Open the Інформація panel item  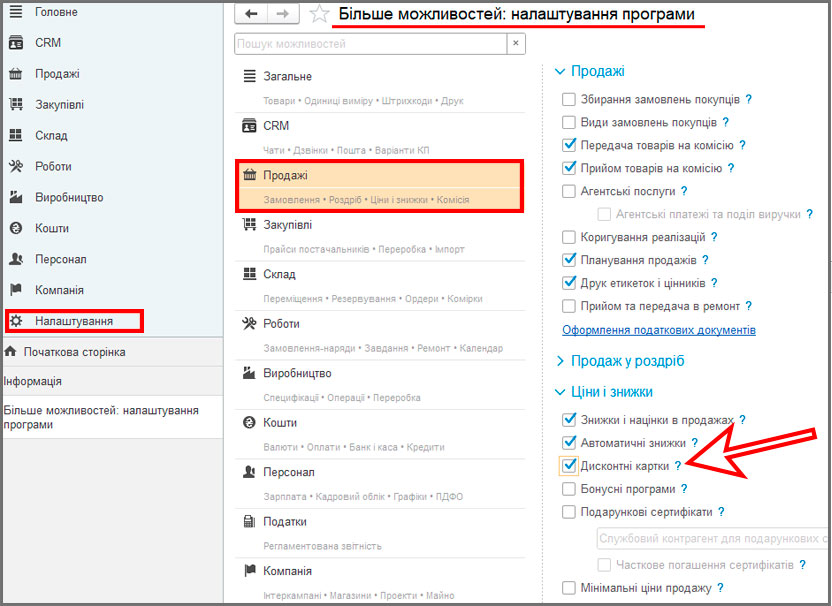pos(33,381)
